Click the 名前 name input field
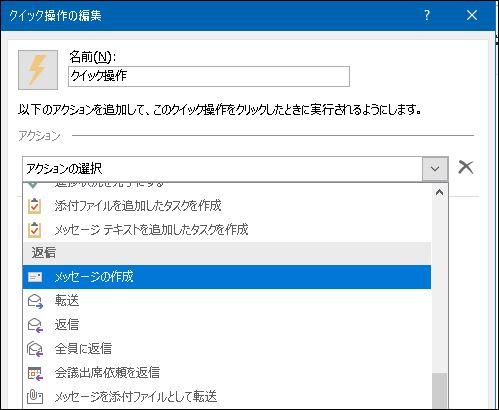499x410 pixels. coord(209,77)
